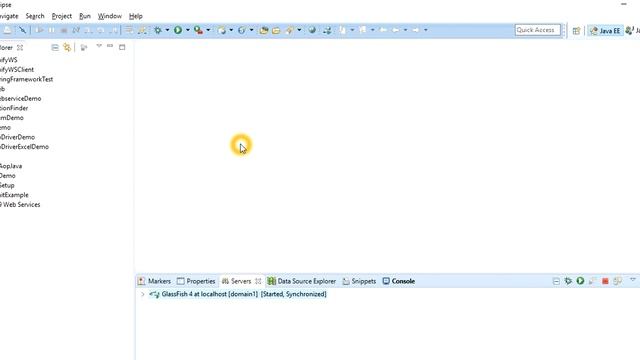The width and height of the screenshot is (640, 360).
Task: Switch to the Properties tab
Action: (196, 281)
